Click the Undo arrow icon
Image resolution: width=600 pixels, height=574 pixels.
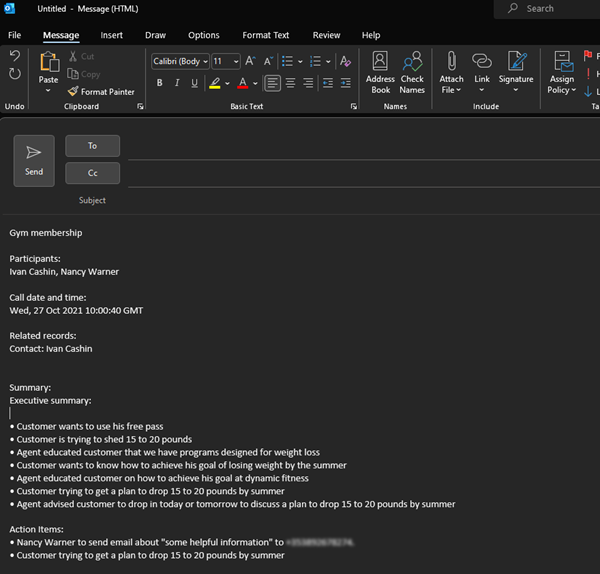(15, 56)
